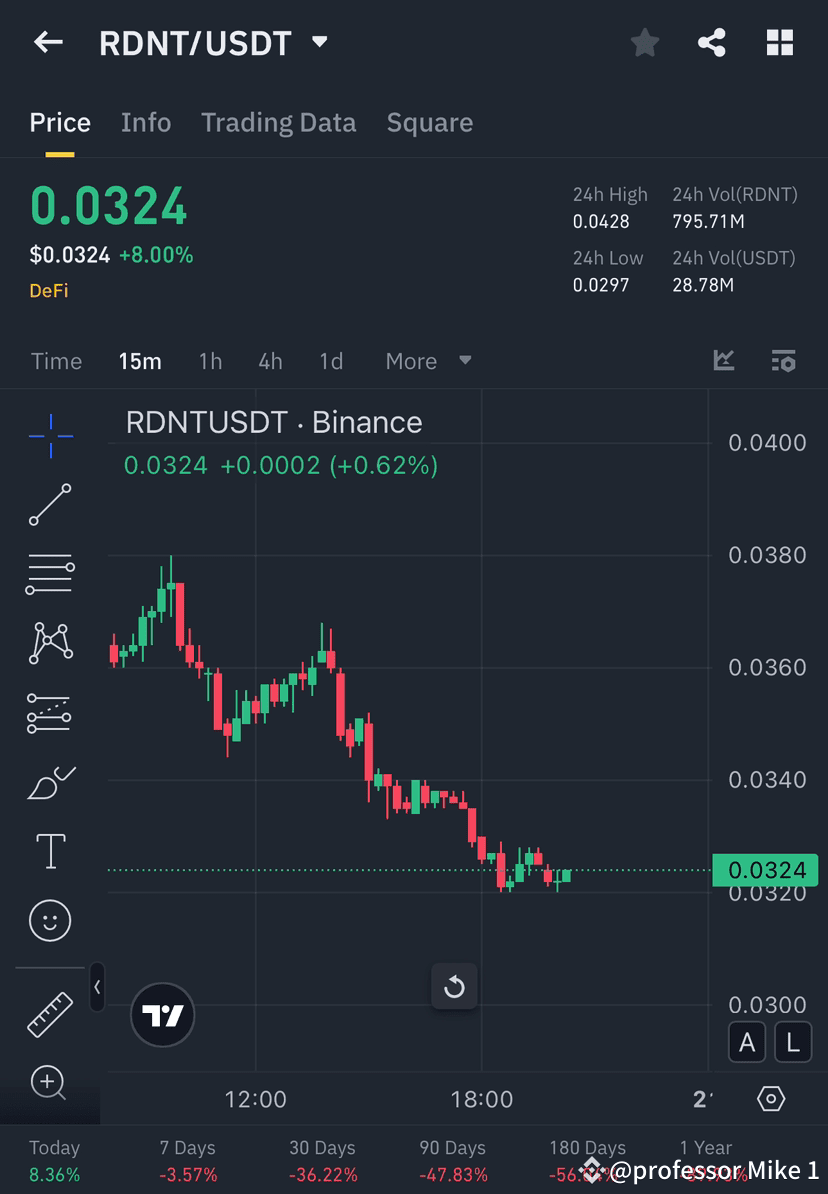Open the parallel lines drawing tool
Viewport: 828px width, 1194px height.
point(50,574)
